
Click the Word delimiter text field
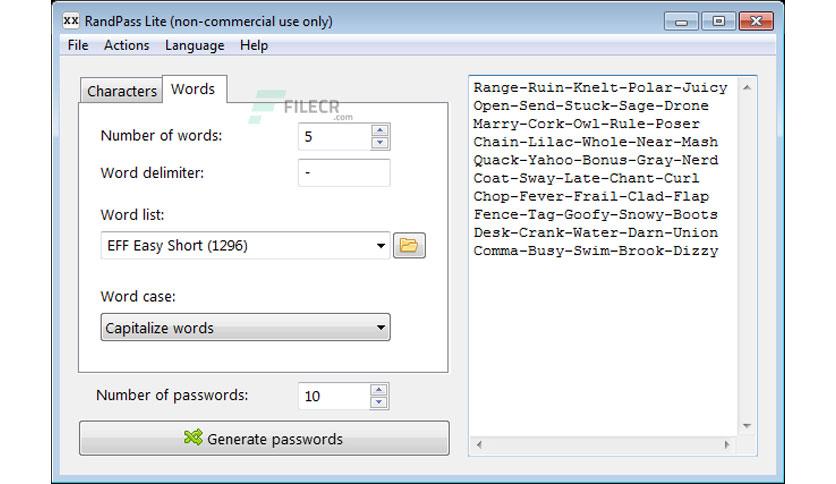click(344, 173)
